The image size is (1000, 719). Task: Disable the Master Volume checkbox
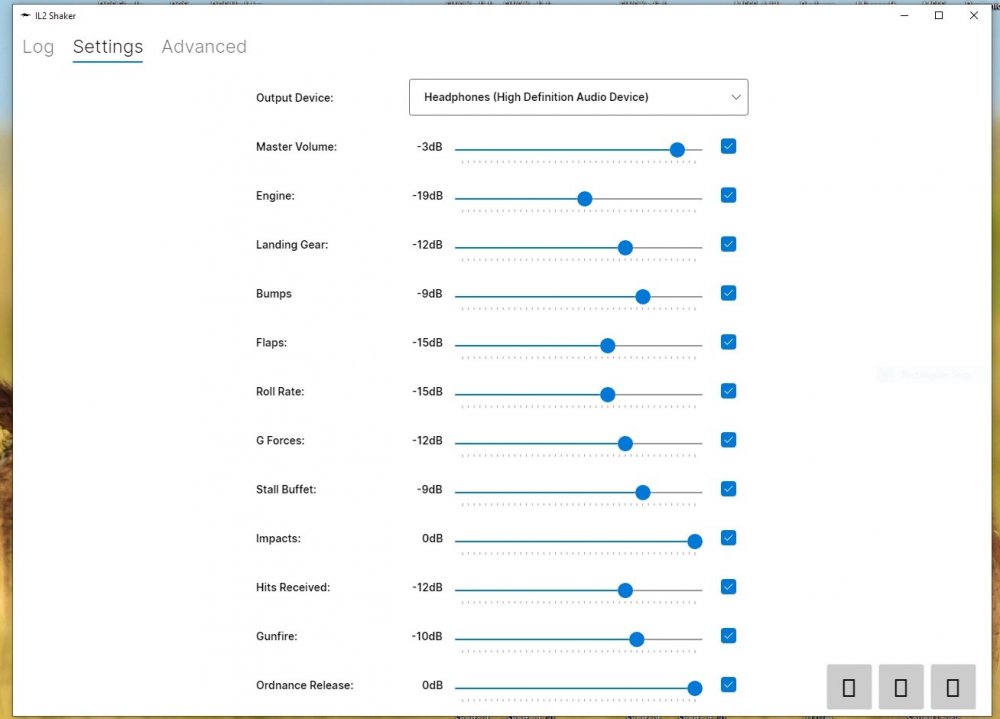tap(728, 146)
